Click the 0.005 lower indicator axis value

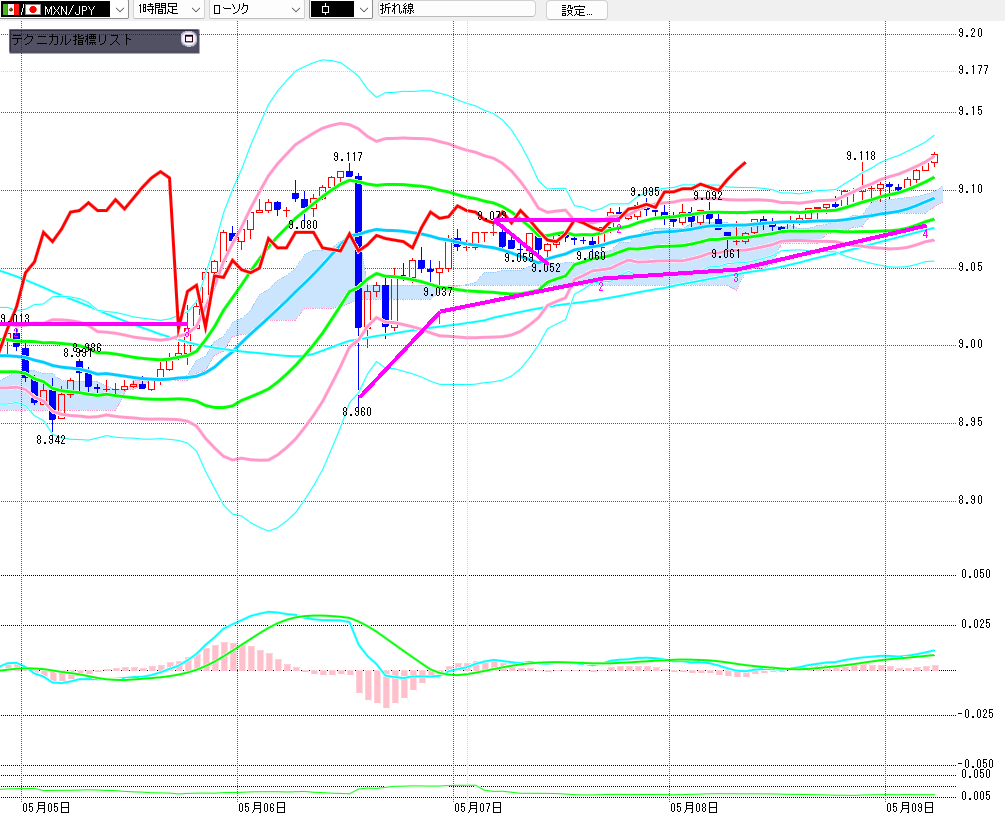(976, 796)
